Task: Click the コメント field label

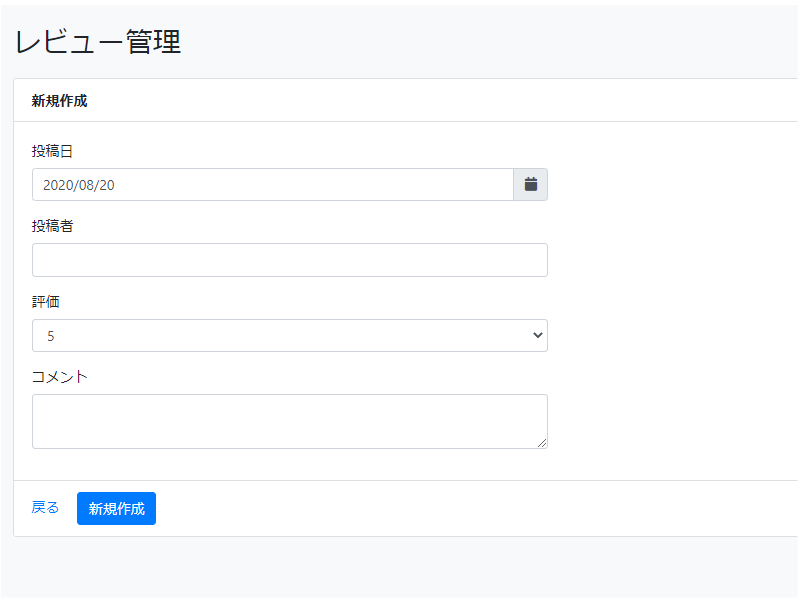Action: (x=60, y=377)
